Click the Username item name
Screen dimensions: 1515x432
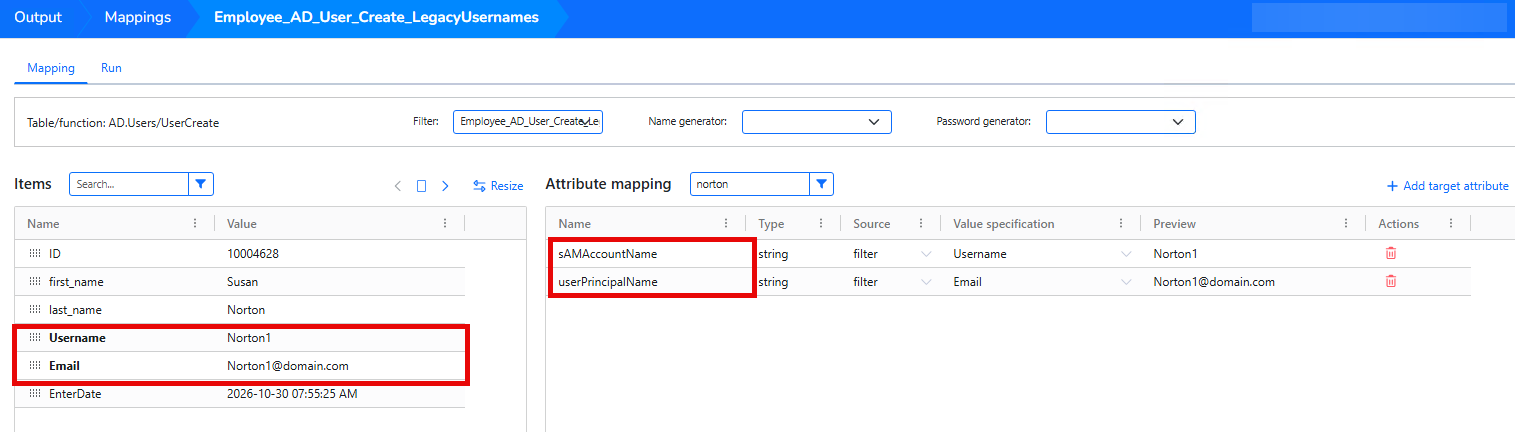pyautogui.click(x=77, y=338)
